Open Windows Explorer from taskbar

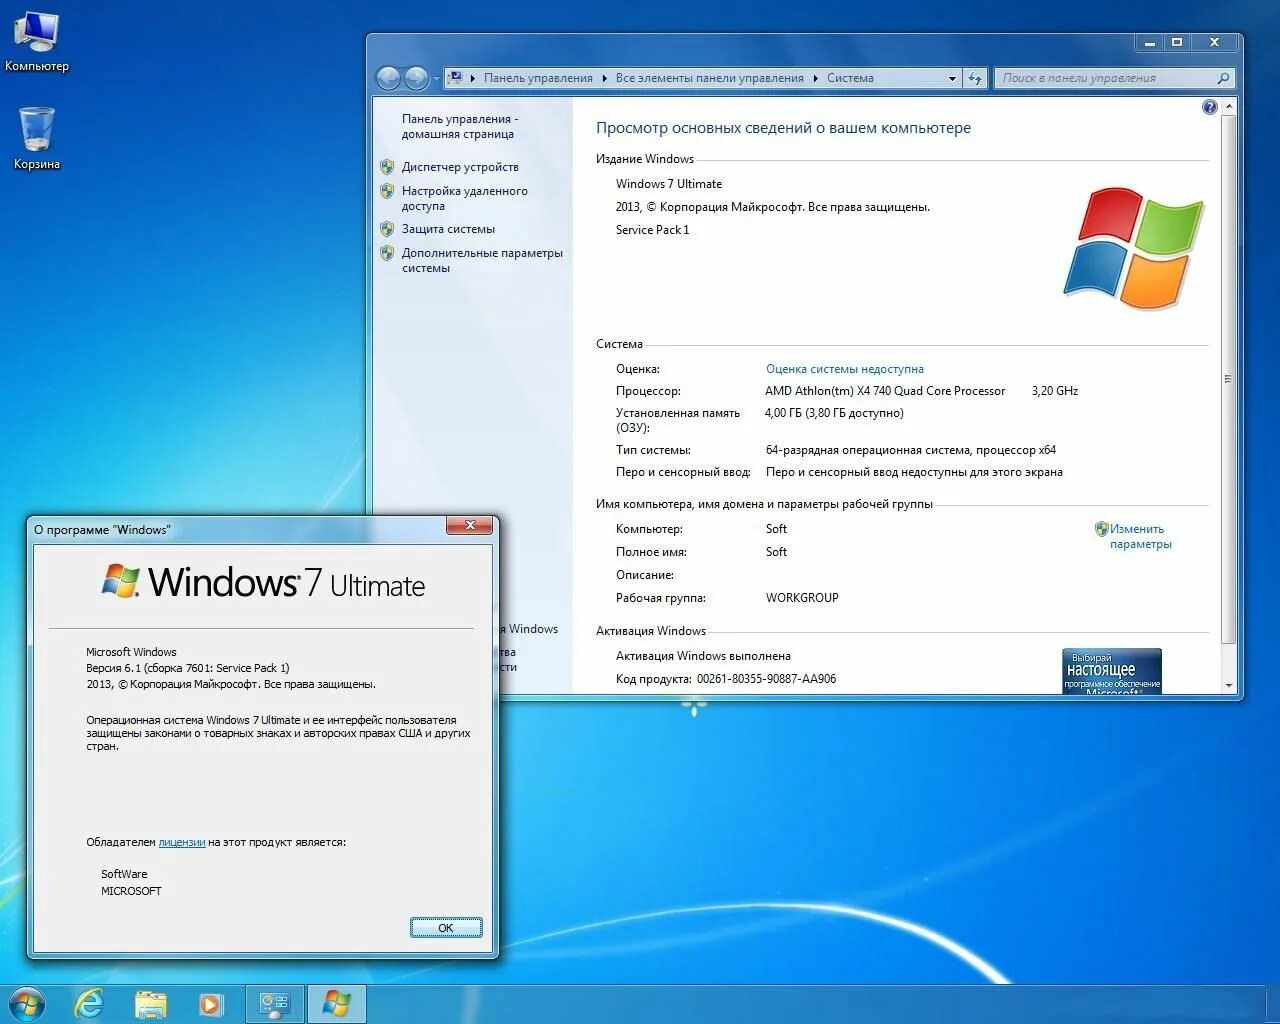150,1004
